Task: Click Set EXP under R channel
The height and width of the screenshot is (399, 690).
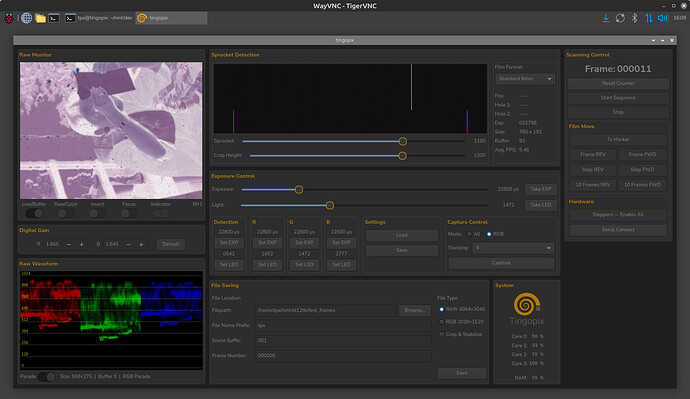Action: 267,243
